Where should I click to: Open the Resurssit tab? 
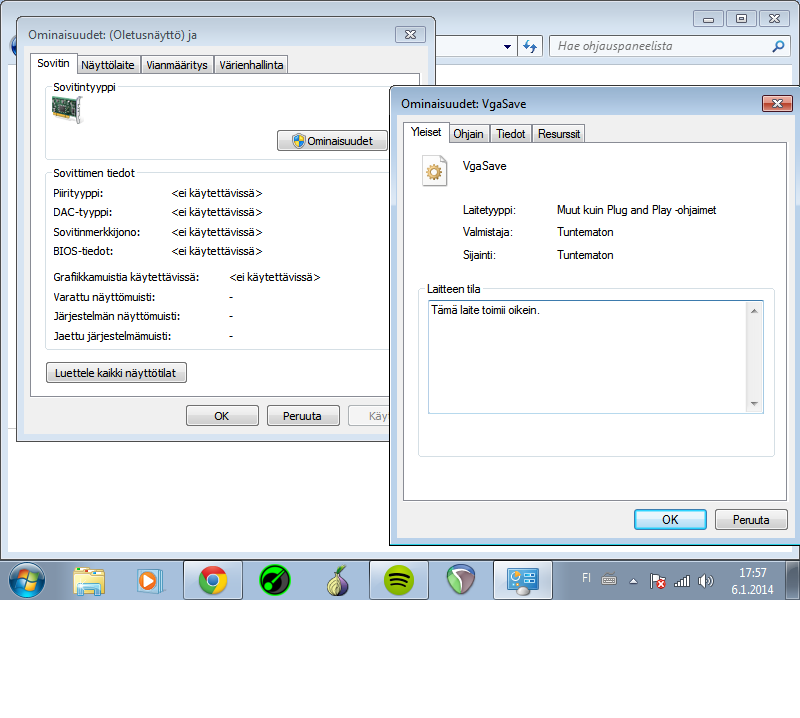tap(559, 134)
